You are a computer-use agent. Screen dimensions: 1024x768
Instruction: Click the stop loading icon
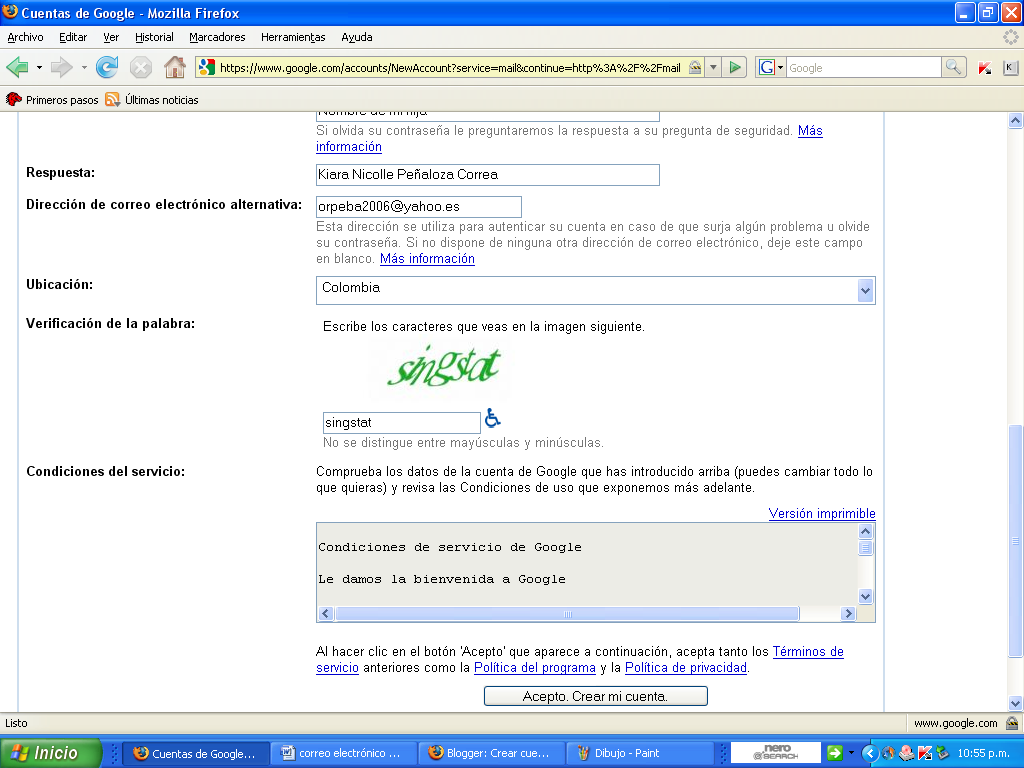point(141,68)
